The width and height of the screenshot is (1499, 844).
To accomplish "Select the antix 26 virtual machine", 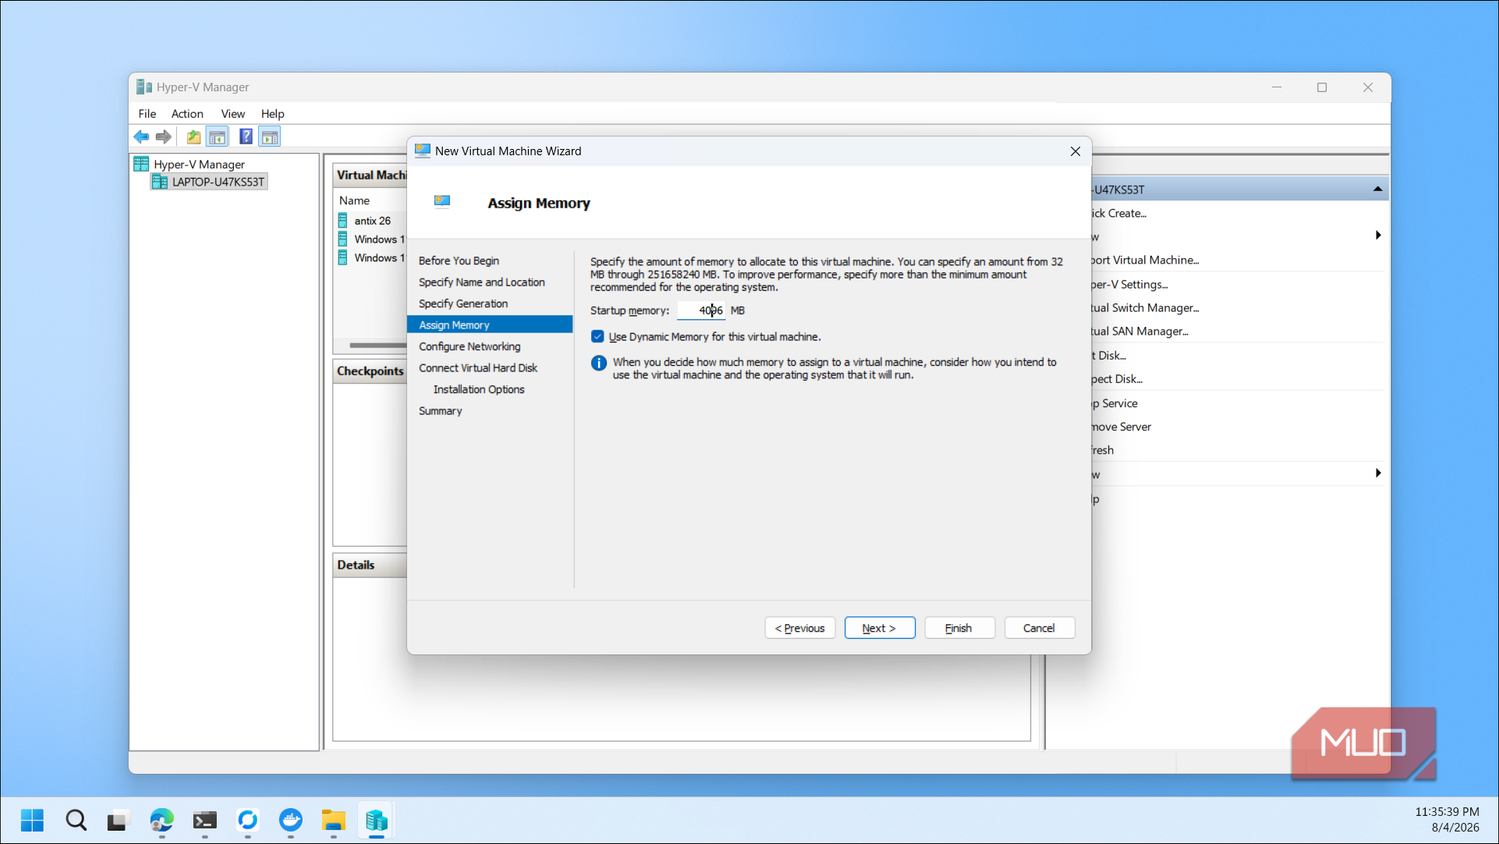I will pos(372,221).
